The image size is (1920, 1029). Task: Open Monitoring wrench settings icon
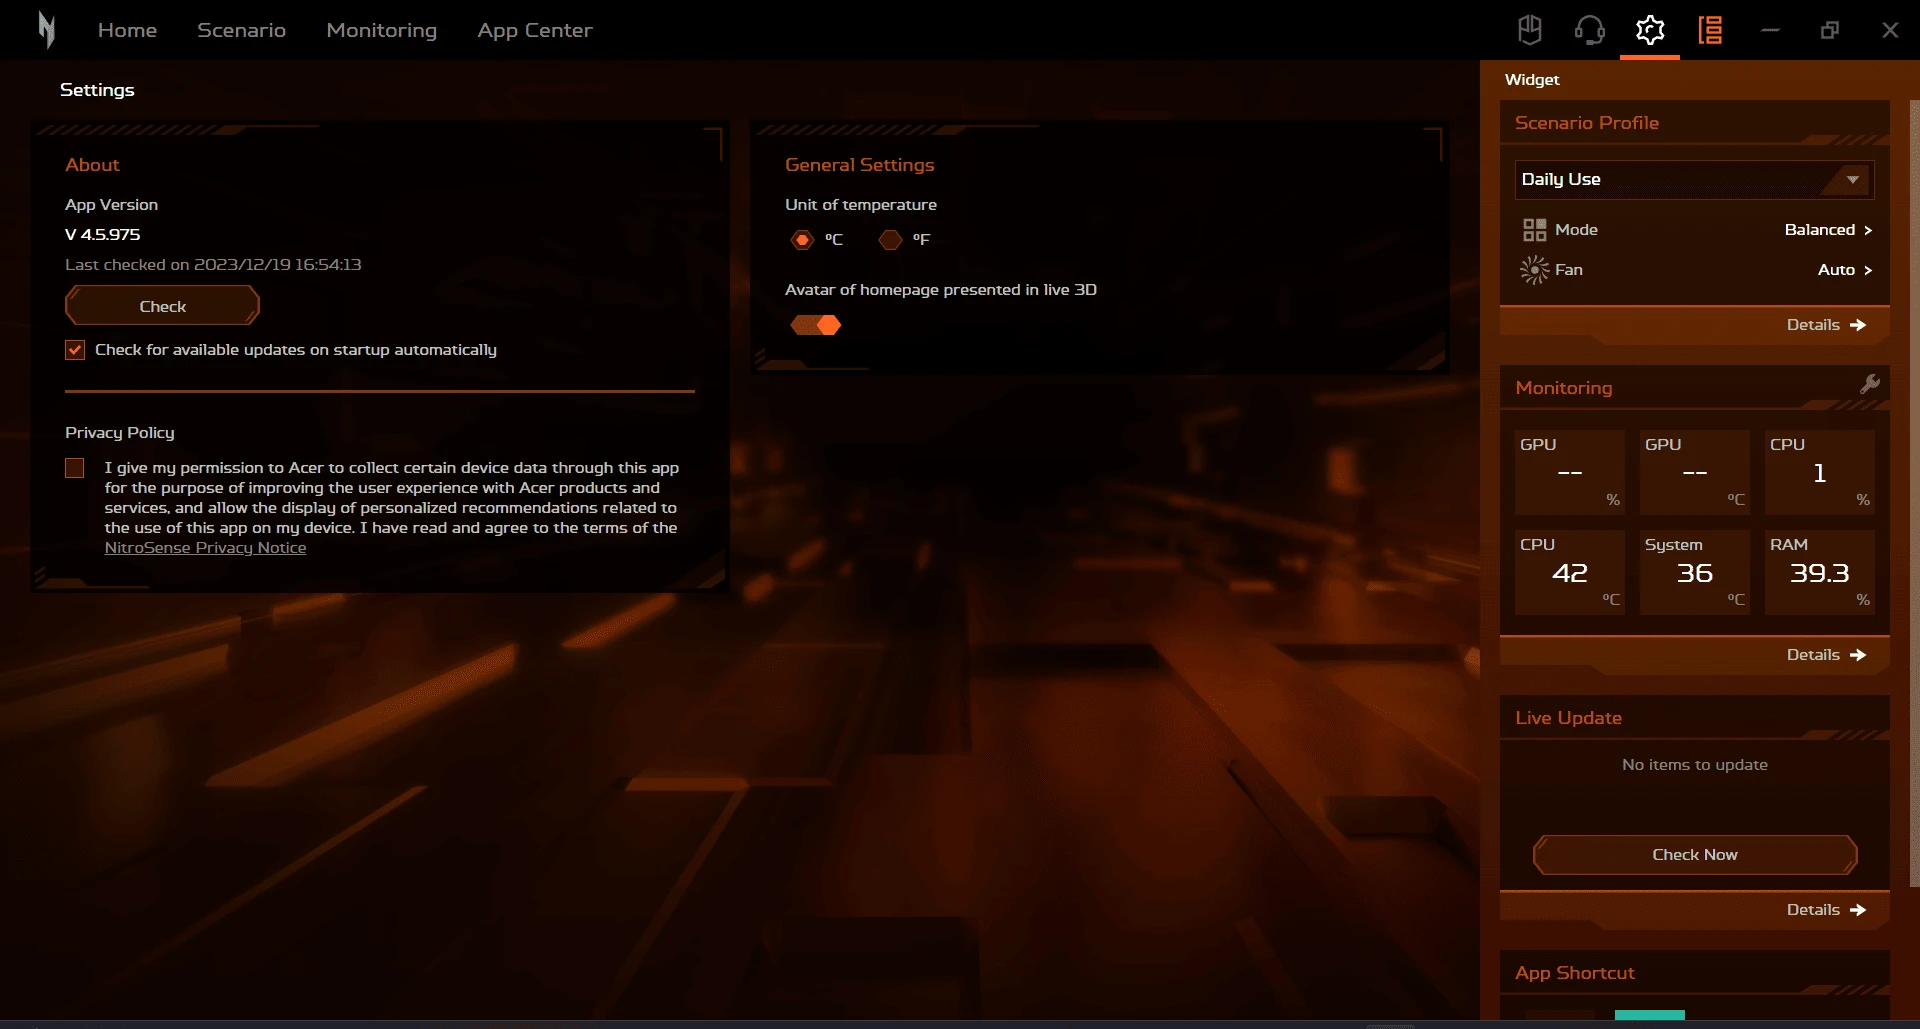pyautogui.click(x=1869, y=384)
